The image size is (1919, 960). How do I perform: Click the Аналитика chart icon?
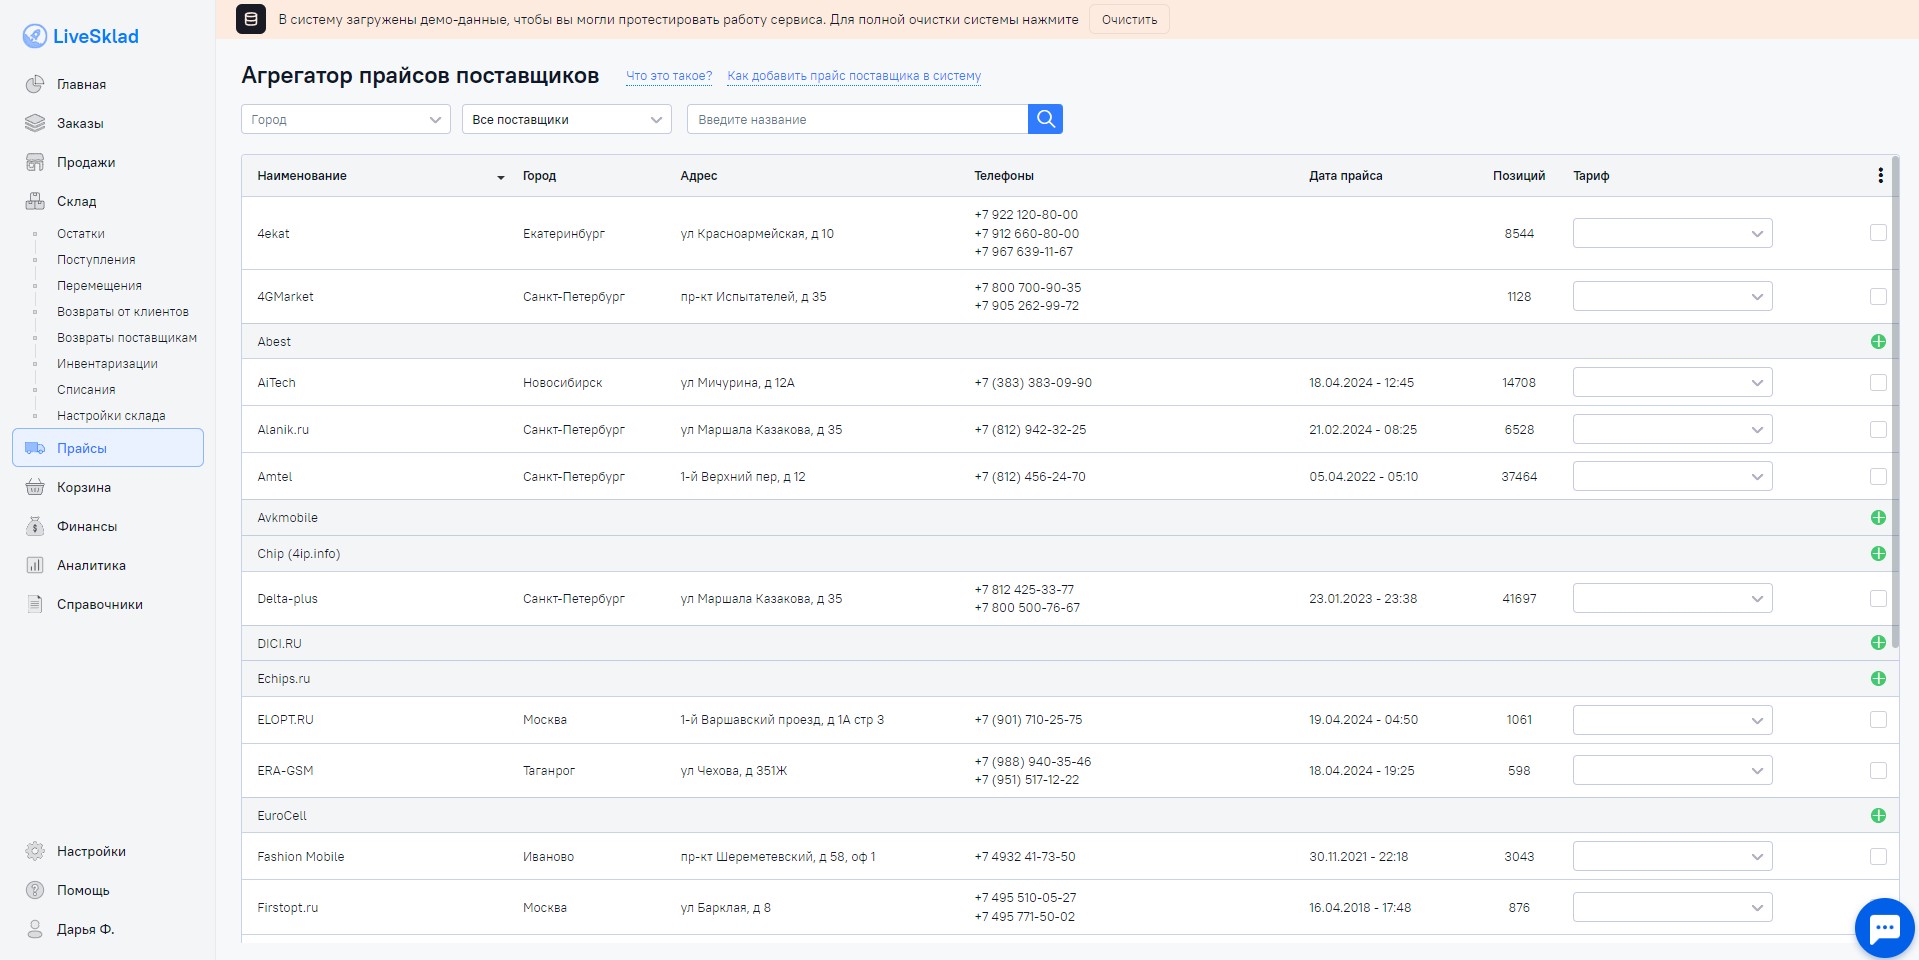coord(35,565)
